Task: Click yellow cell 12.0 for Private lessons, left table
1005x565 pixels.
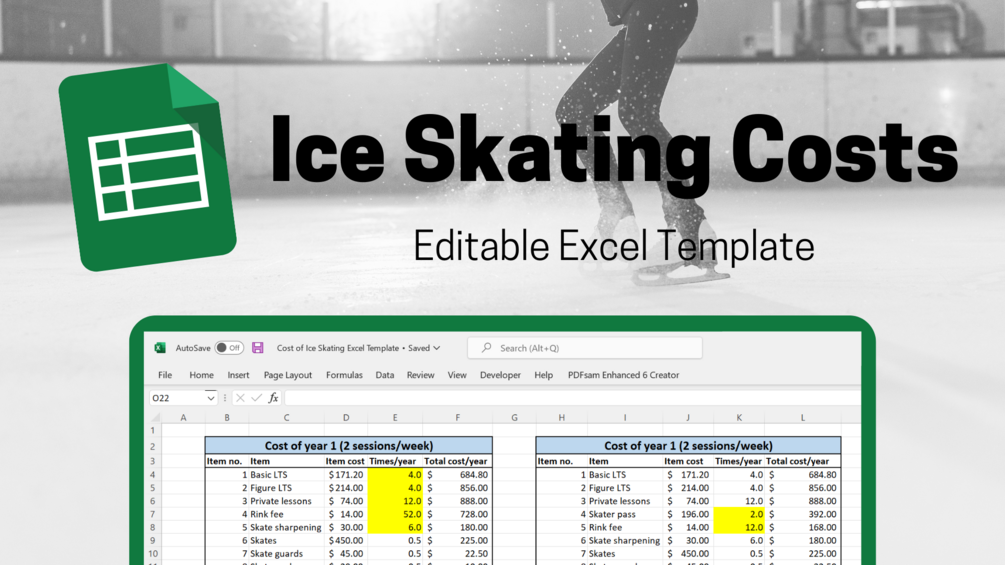Action: click(395, 501)
